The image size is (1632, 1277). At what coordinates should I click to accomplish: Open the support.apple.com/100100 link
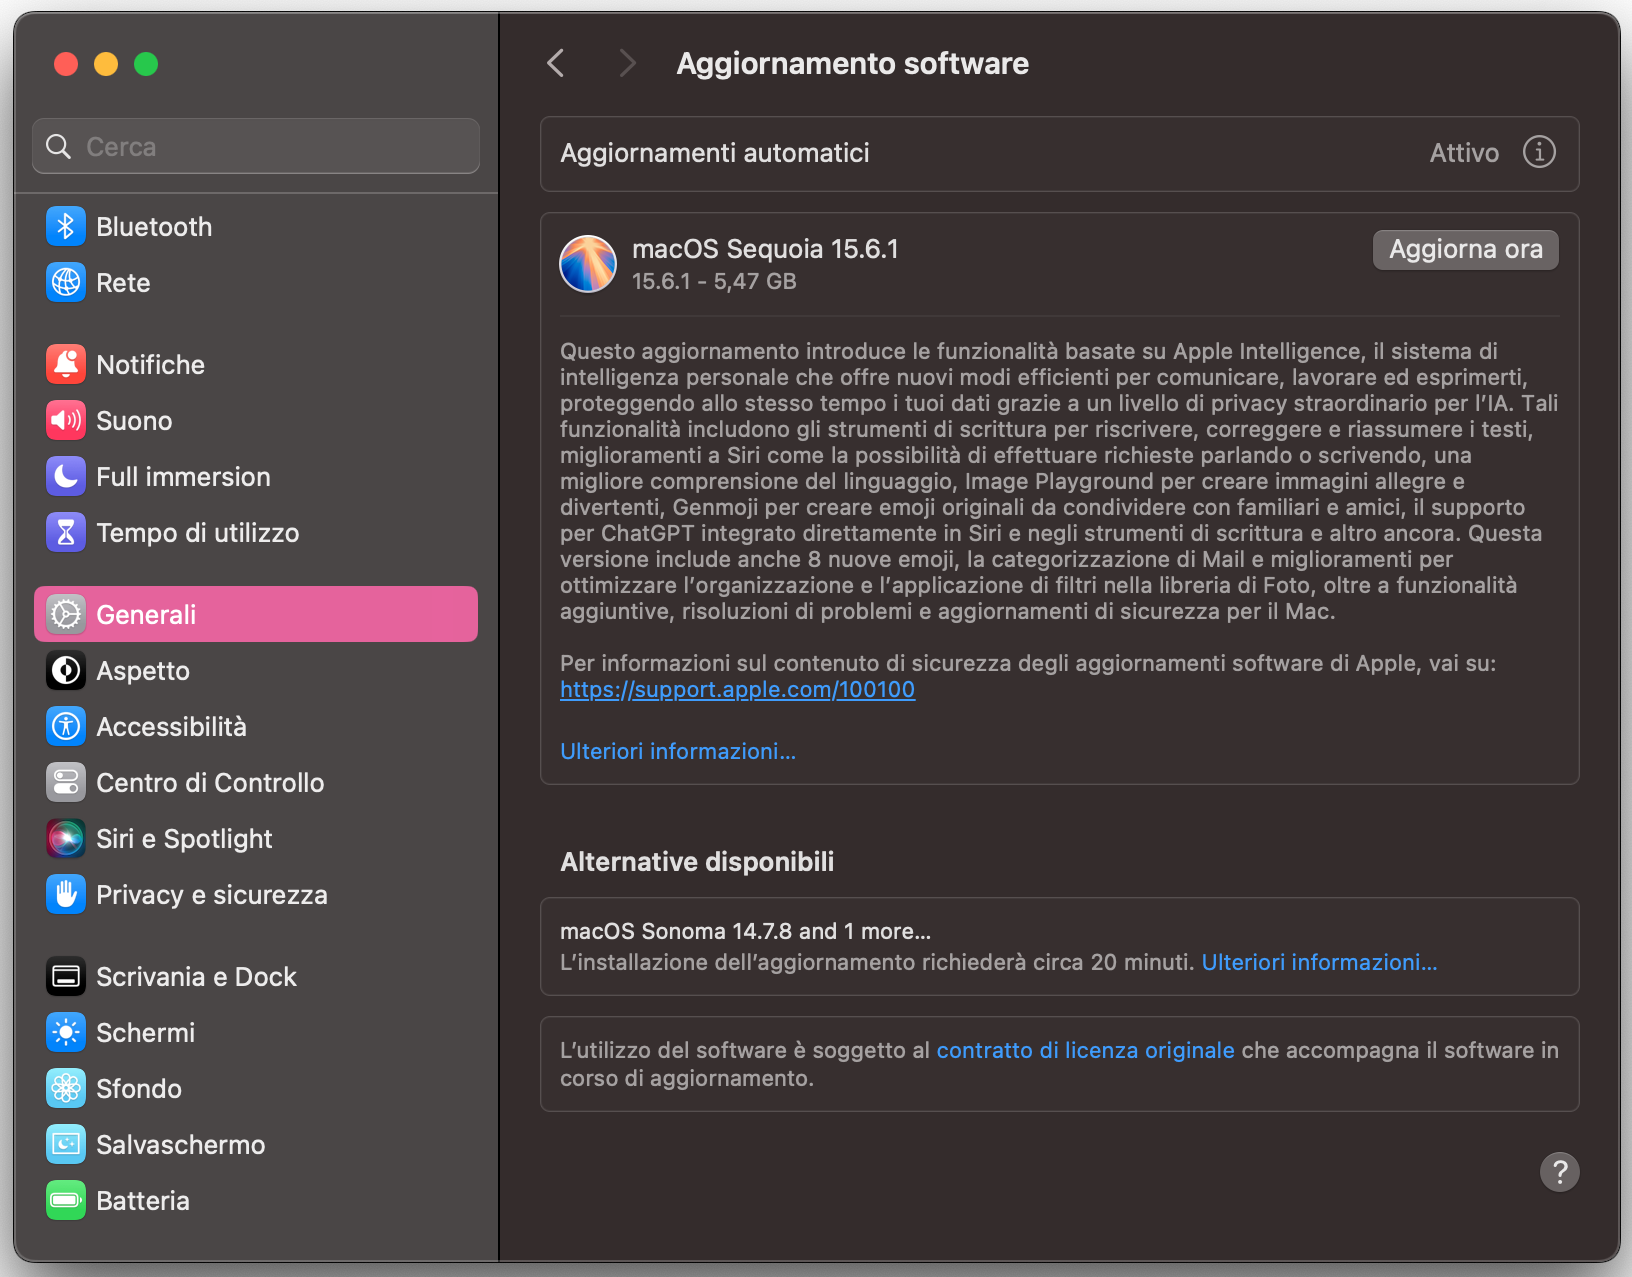click(x=737, y=689)
